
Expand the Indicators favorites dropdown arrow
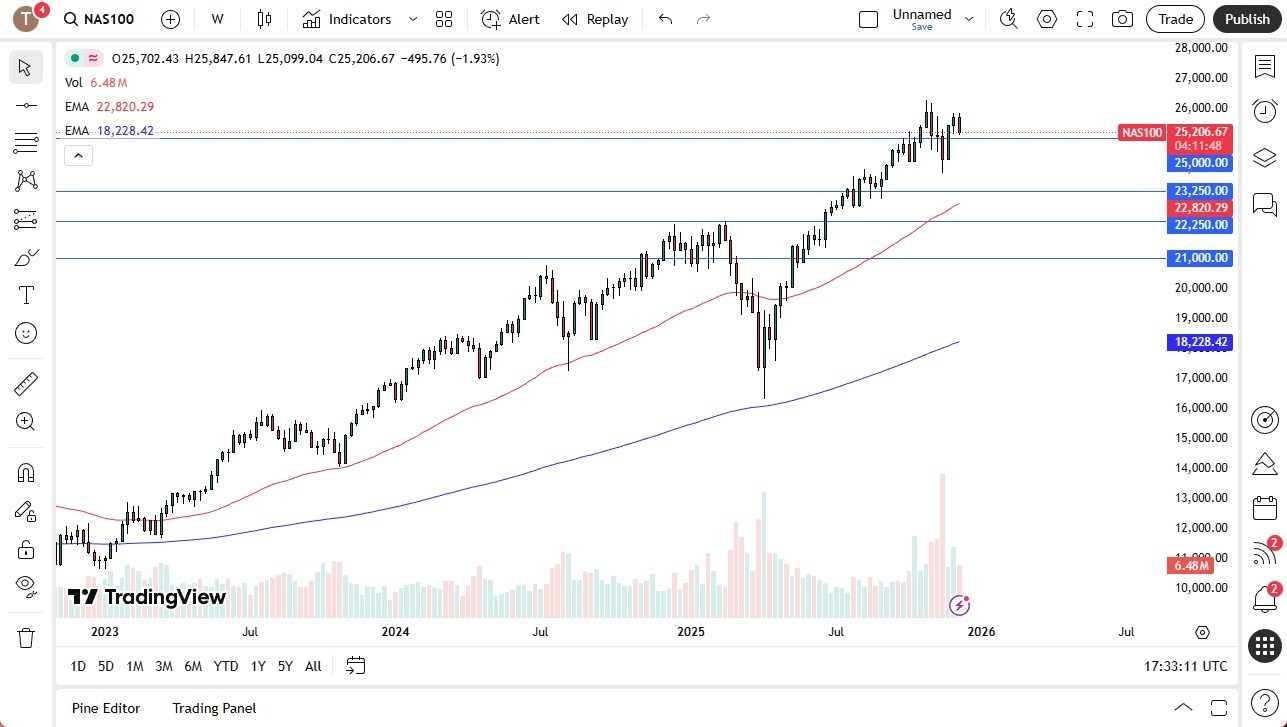point(414,19)
